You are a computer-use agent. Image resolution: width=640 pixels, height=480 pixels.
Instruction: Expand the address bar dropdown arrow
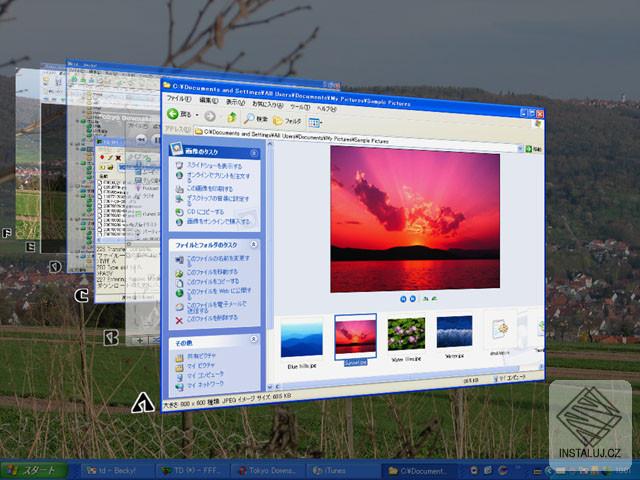(x=520, y=149)
